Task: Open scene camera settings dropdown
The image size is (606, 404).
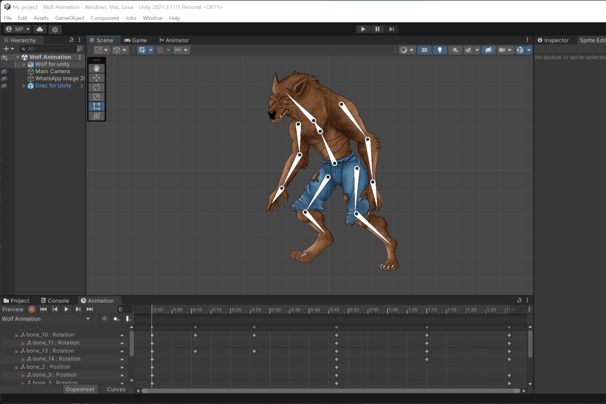Action: [x=505, y=50]
